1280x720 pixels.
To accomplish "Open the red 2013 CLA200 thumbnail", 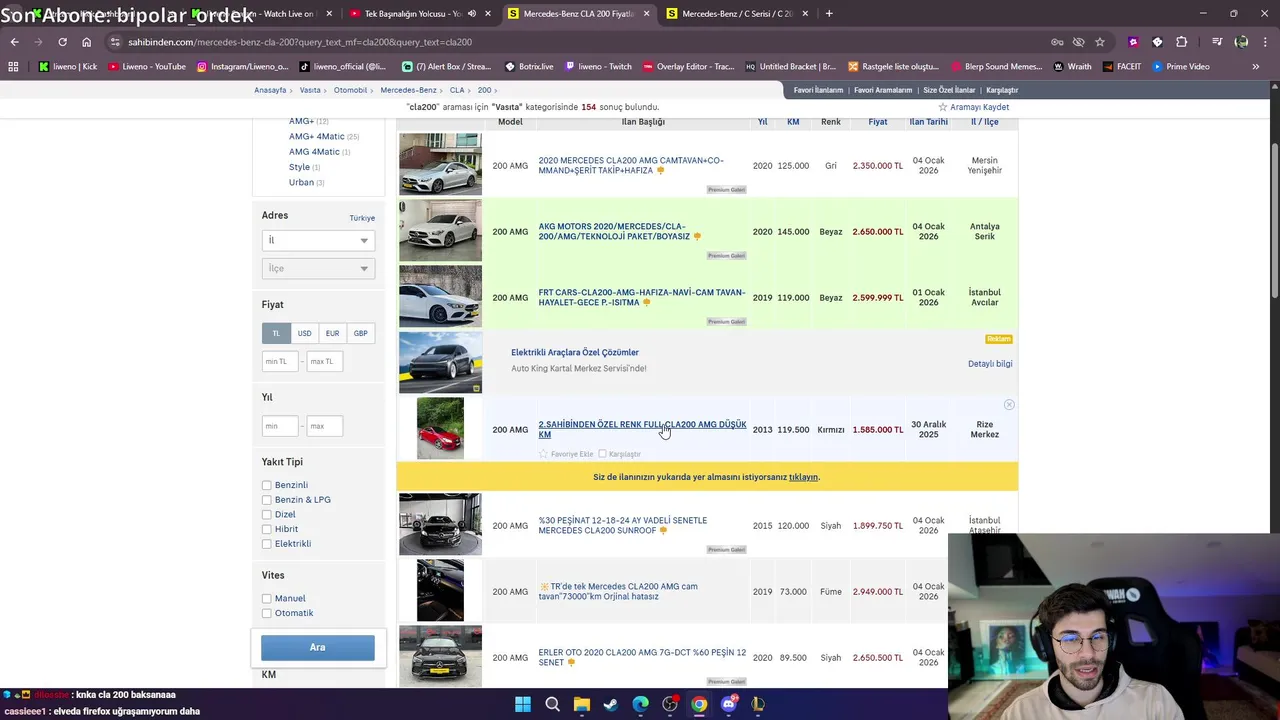I will pyautogui.click(x=440, y=428).
